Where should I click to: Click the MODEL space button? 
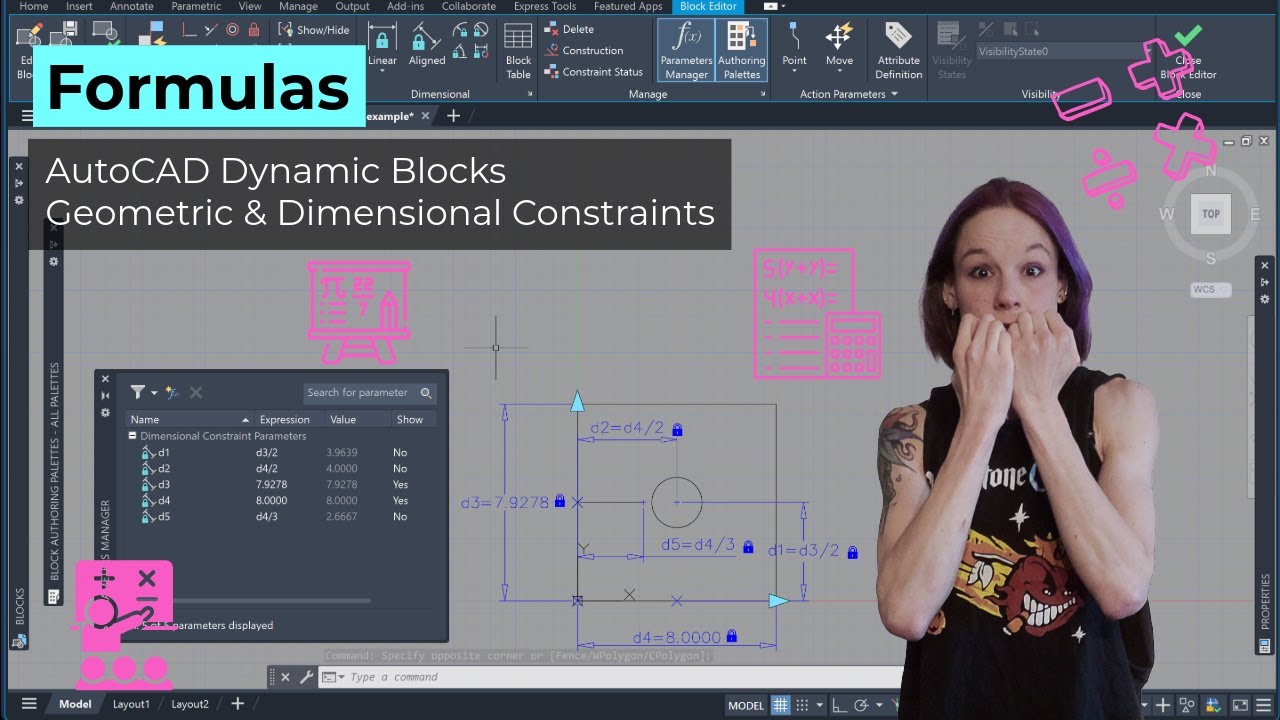pos(746,705)
